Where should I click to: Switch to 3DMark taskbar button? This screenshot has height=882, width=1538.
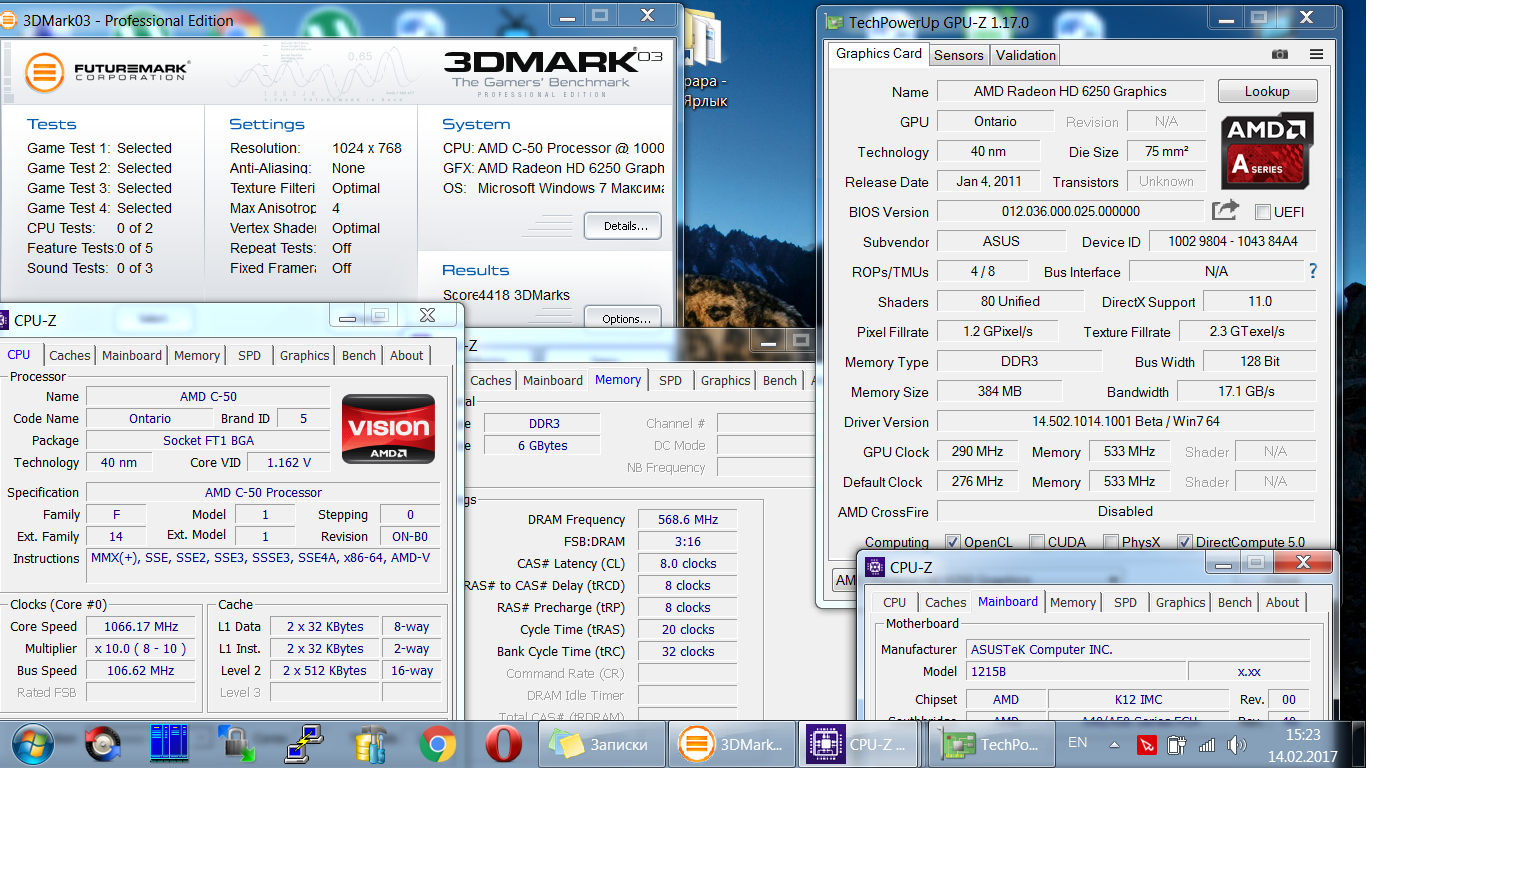coord(732,744)
